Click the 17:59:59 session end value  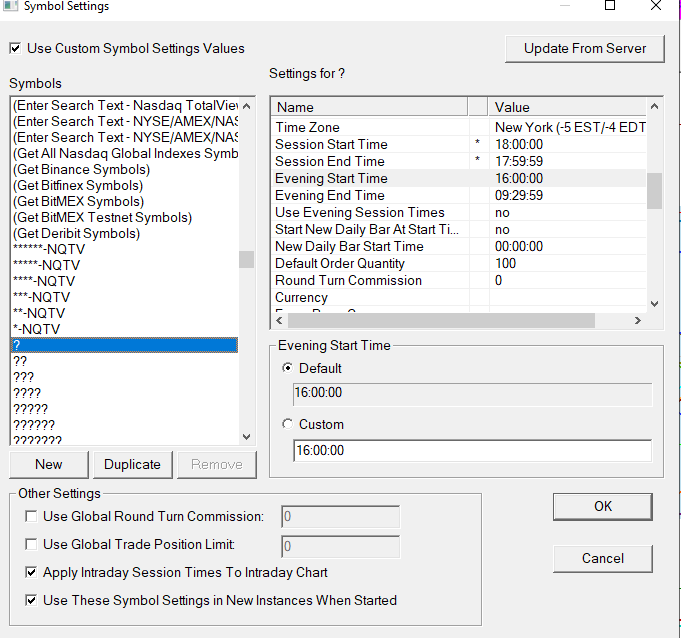click(x=519, y=161)
